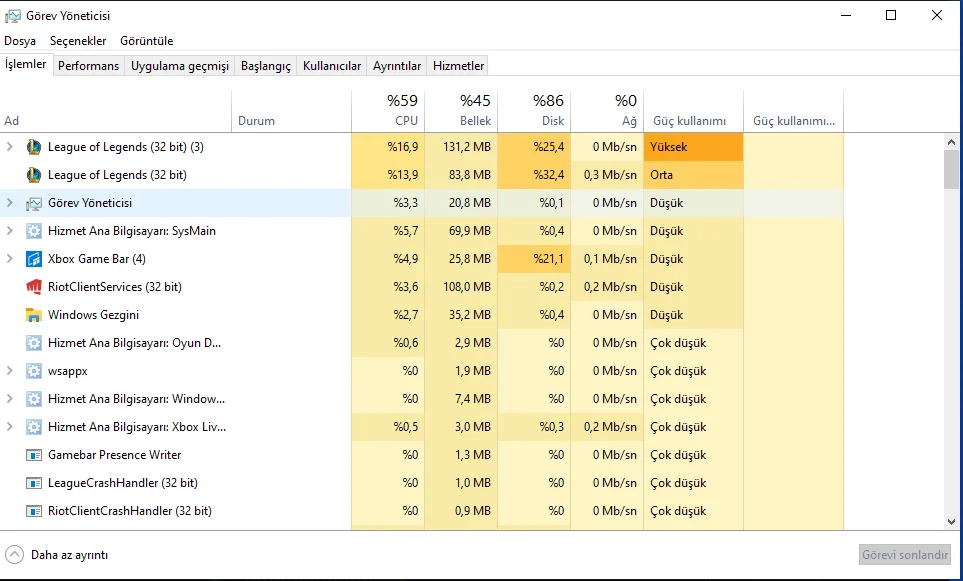The image size is (963, 581).
Task: Click the RiotClientServices red icon
Action: tap(33, 287)
